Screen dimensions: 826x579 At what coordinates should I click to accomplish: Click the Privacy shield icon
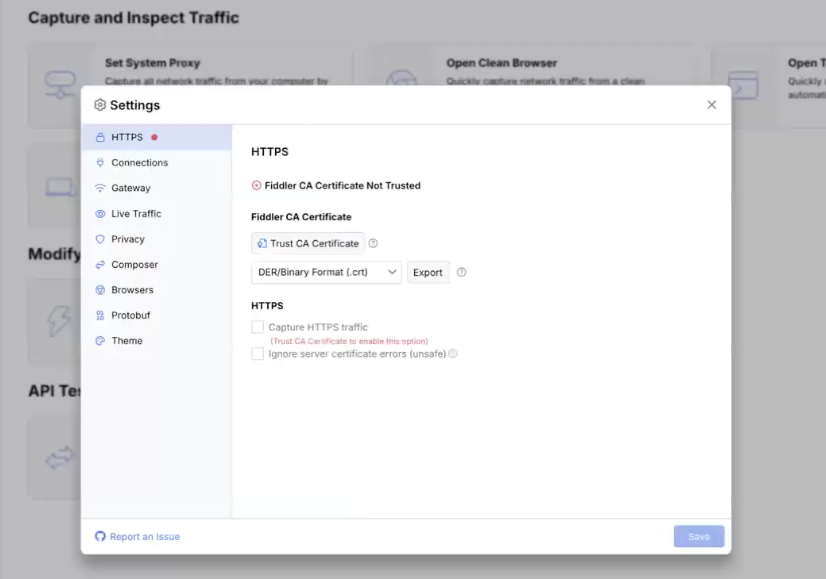100,239
